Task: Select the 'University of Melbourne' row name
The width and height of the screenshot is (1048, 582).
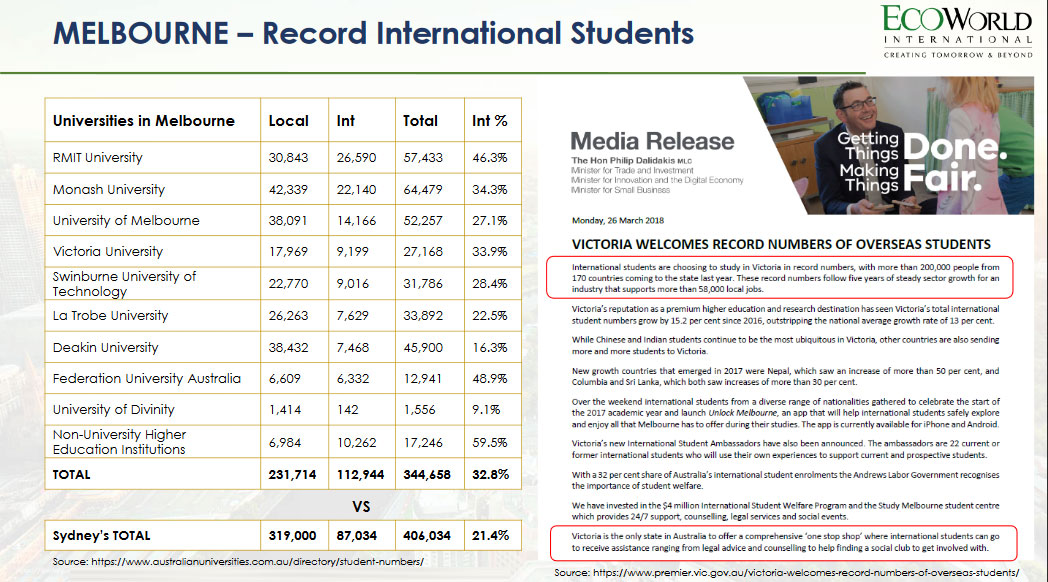Action: coord(126,221)
